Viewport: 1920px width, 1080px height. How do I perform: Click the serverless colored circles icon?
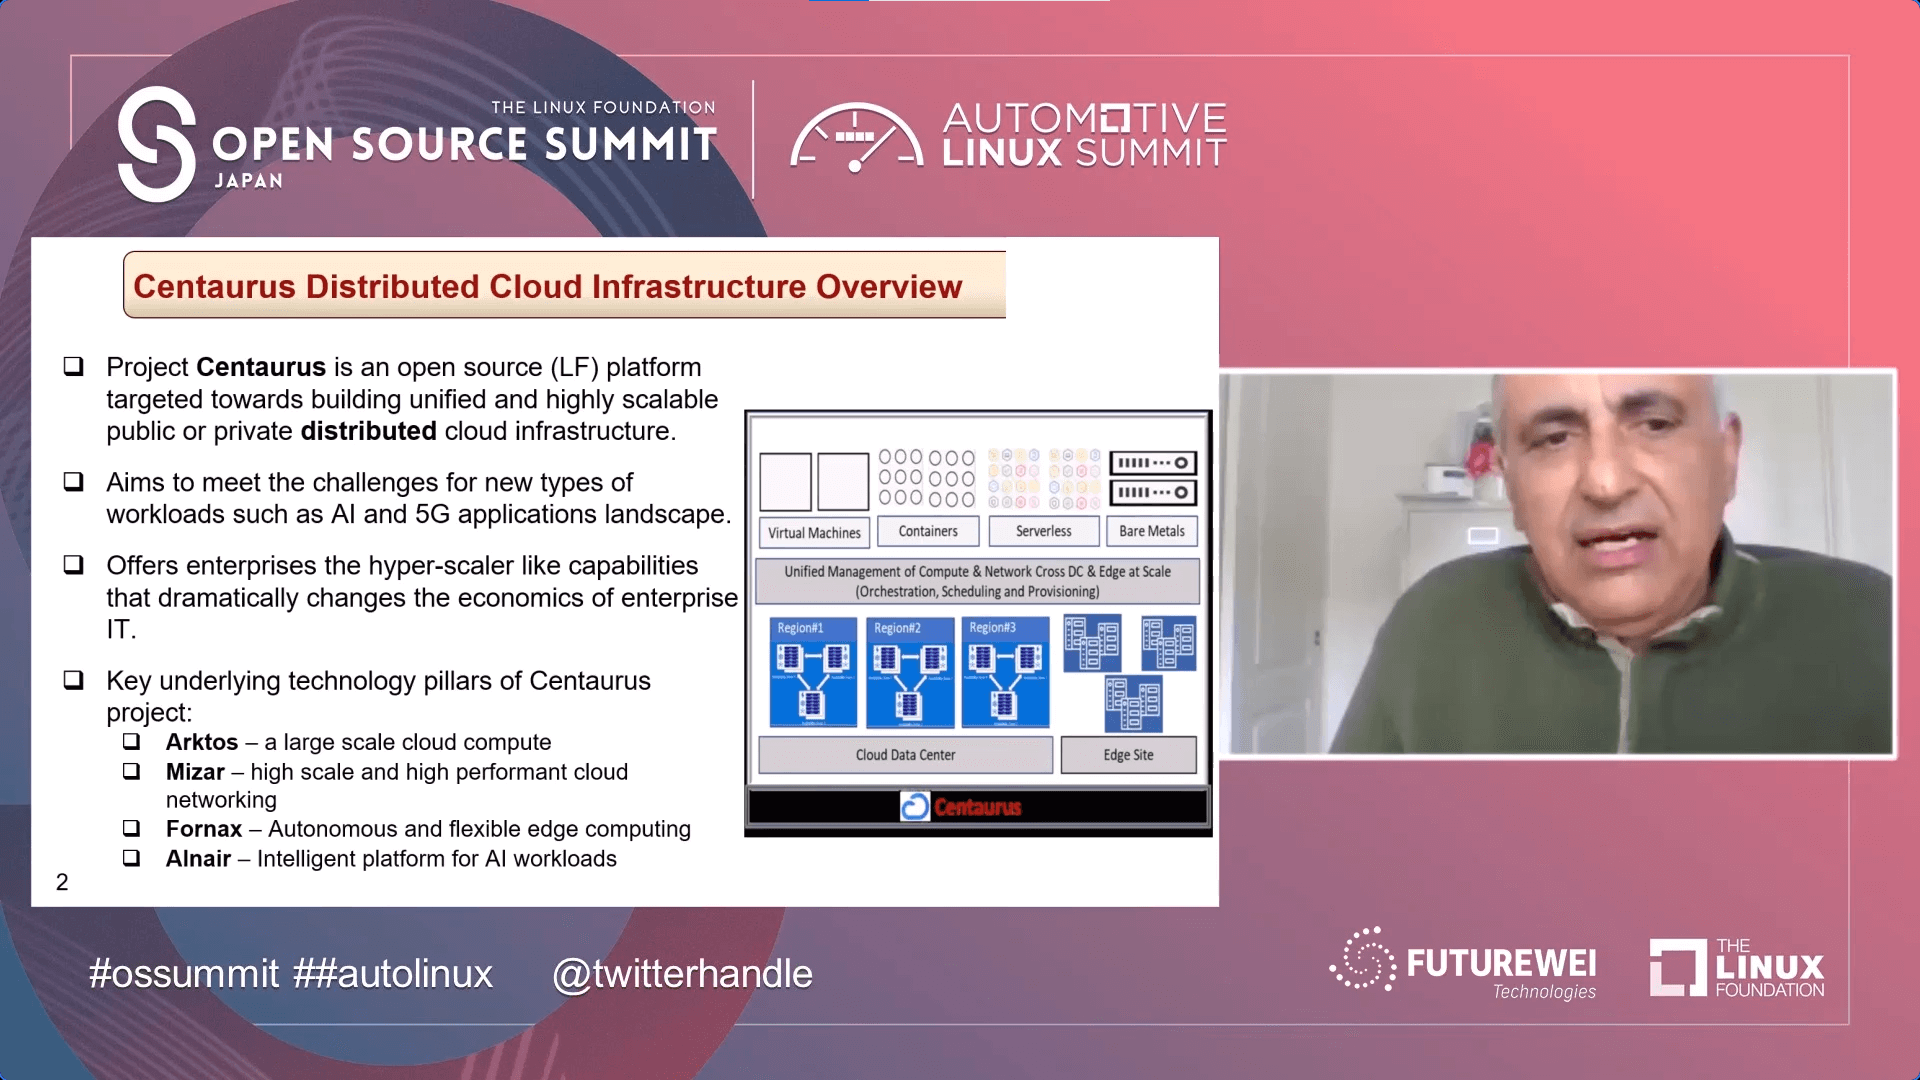tap(1043, 478)
